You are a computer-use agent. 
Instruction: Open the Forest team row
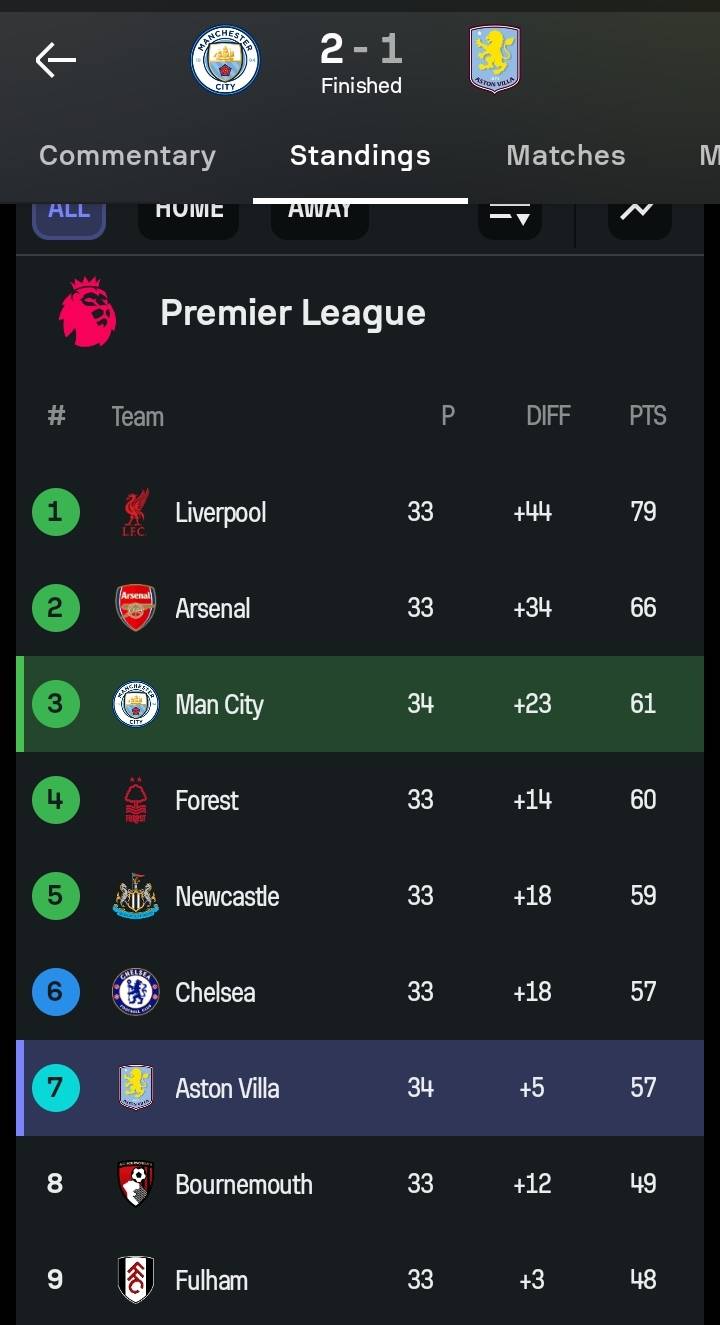tap(360, 800)
